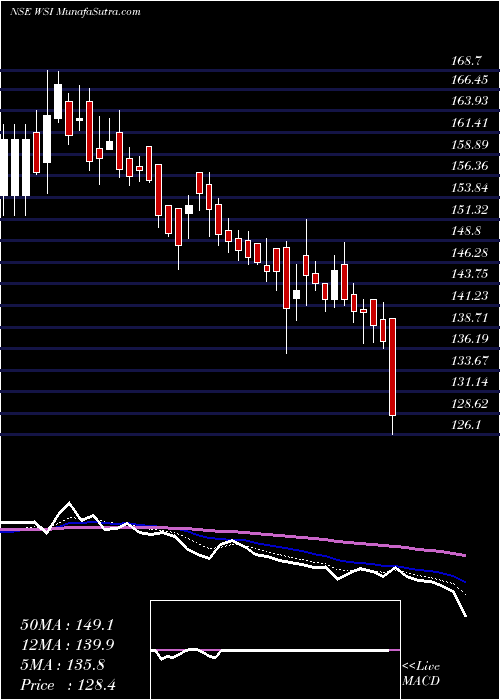Click the 141.23 price axis label
500x700 pixels.
[x=470, y=296]
